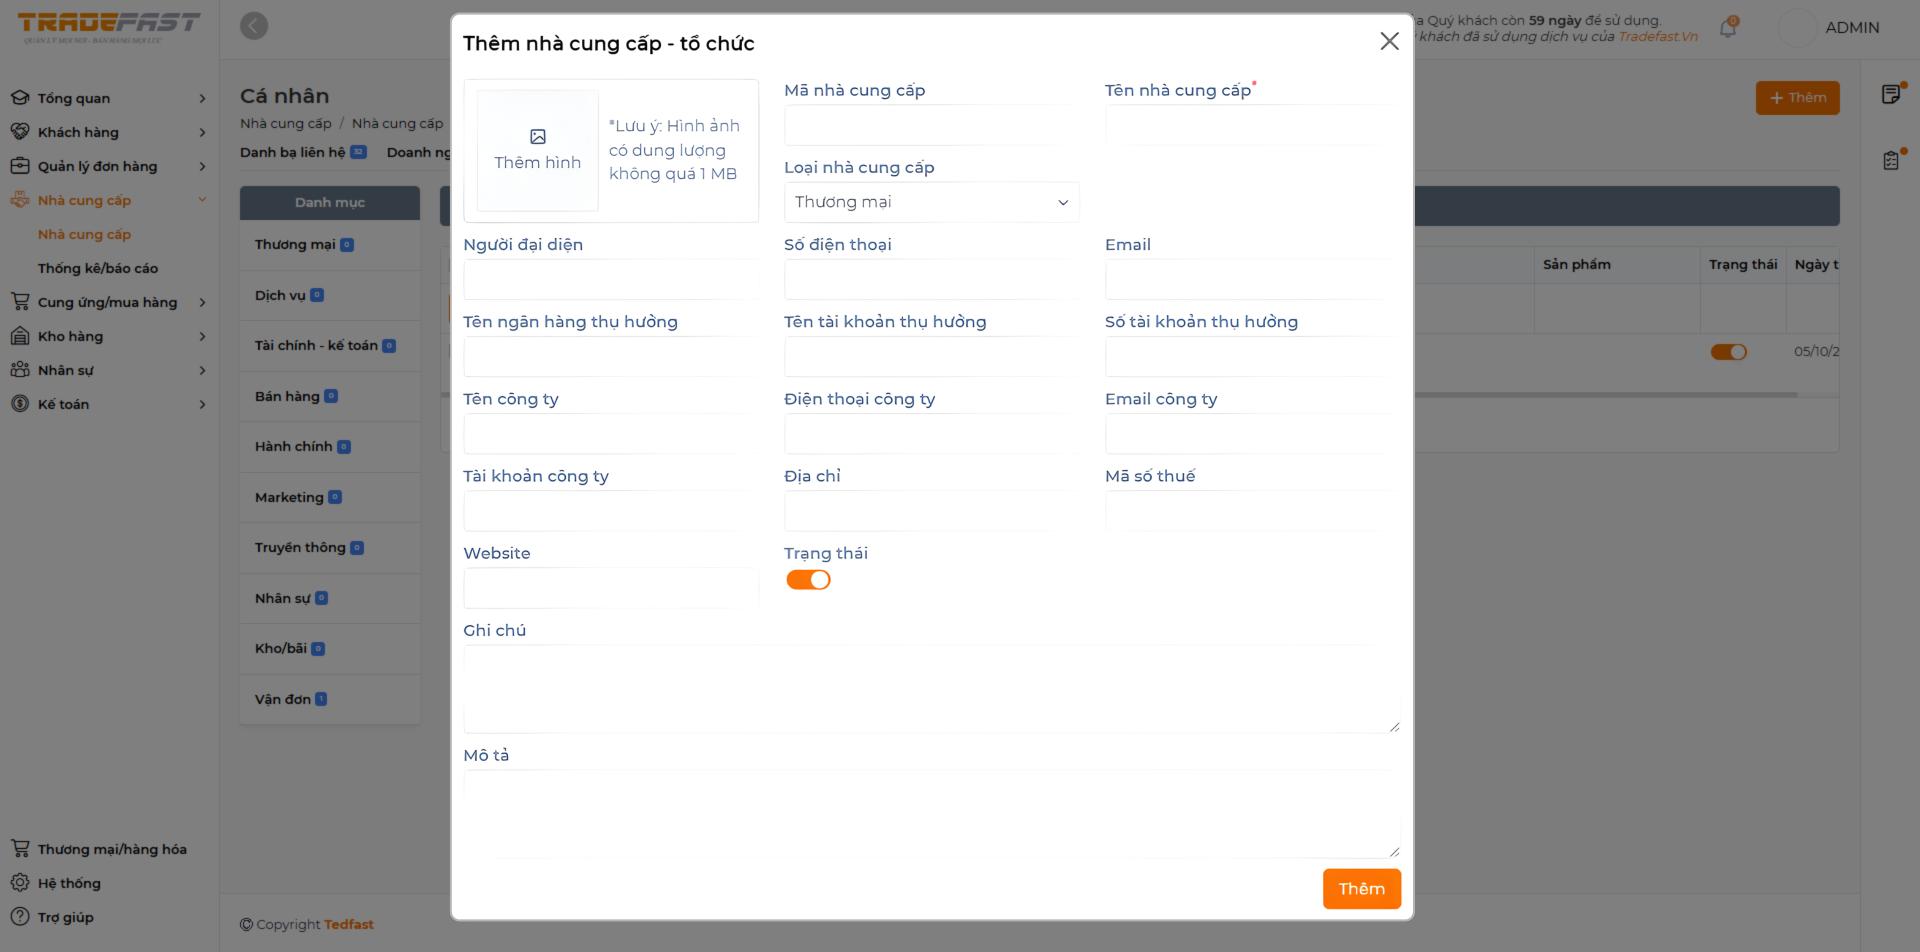This screenshot has width=1920, height=952.
Task: Click the Tên nhà cung cấp input field
Action: (1251, 126)
